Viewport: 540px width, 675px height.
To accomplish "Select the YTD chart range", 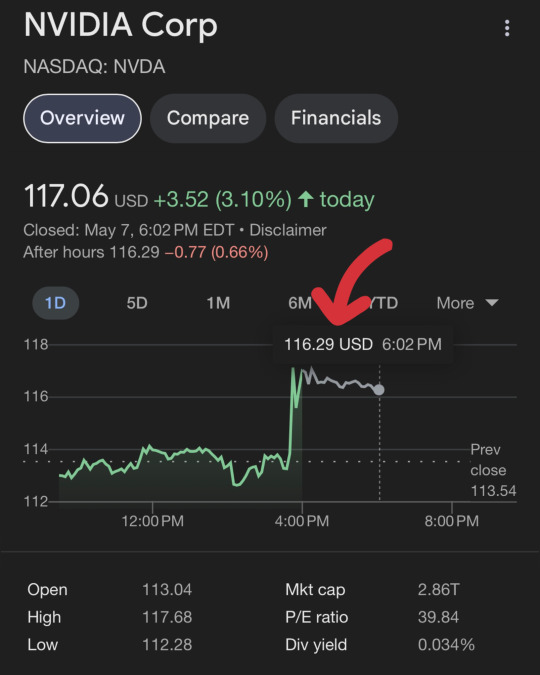I will coord(381,303).
